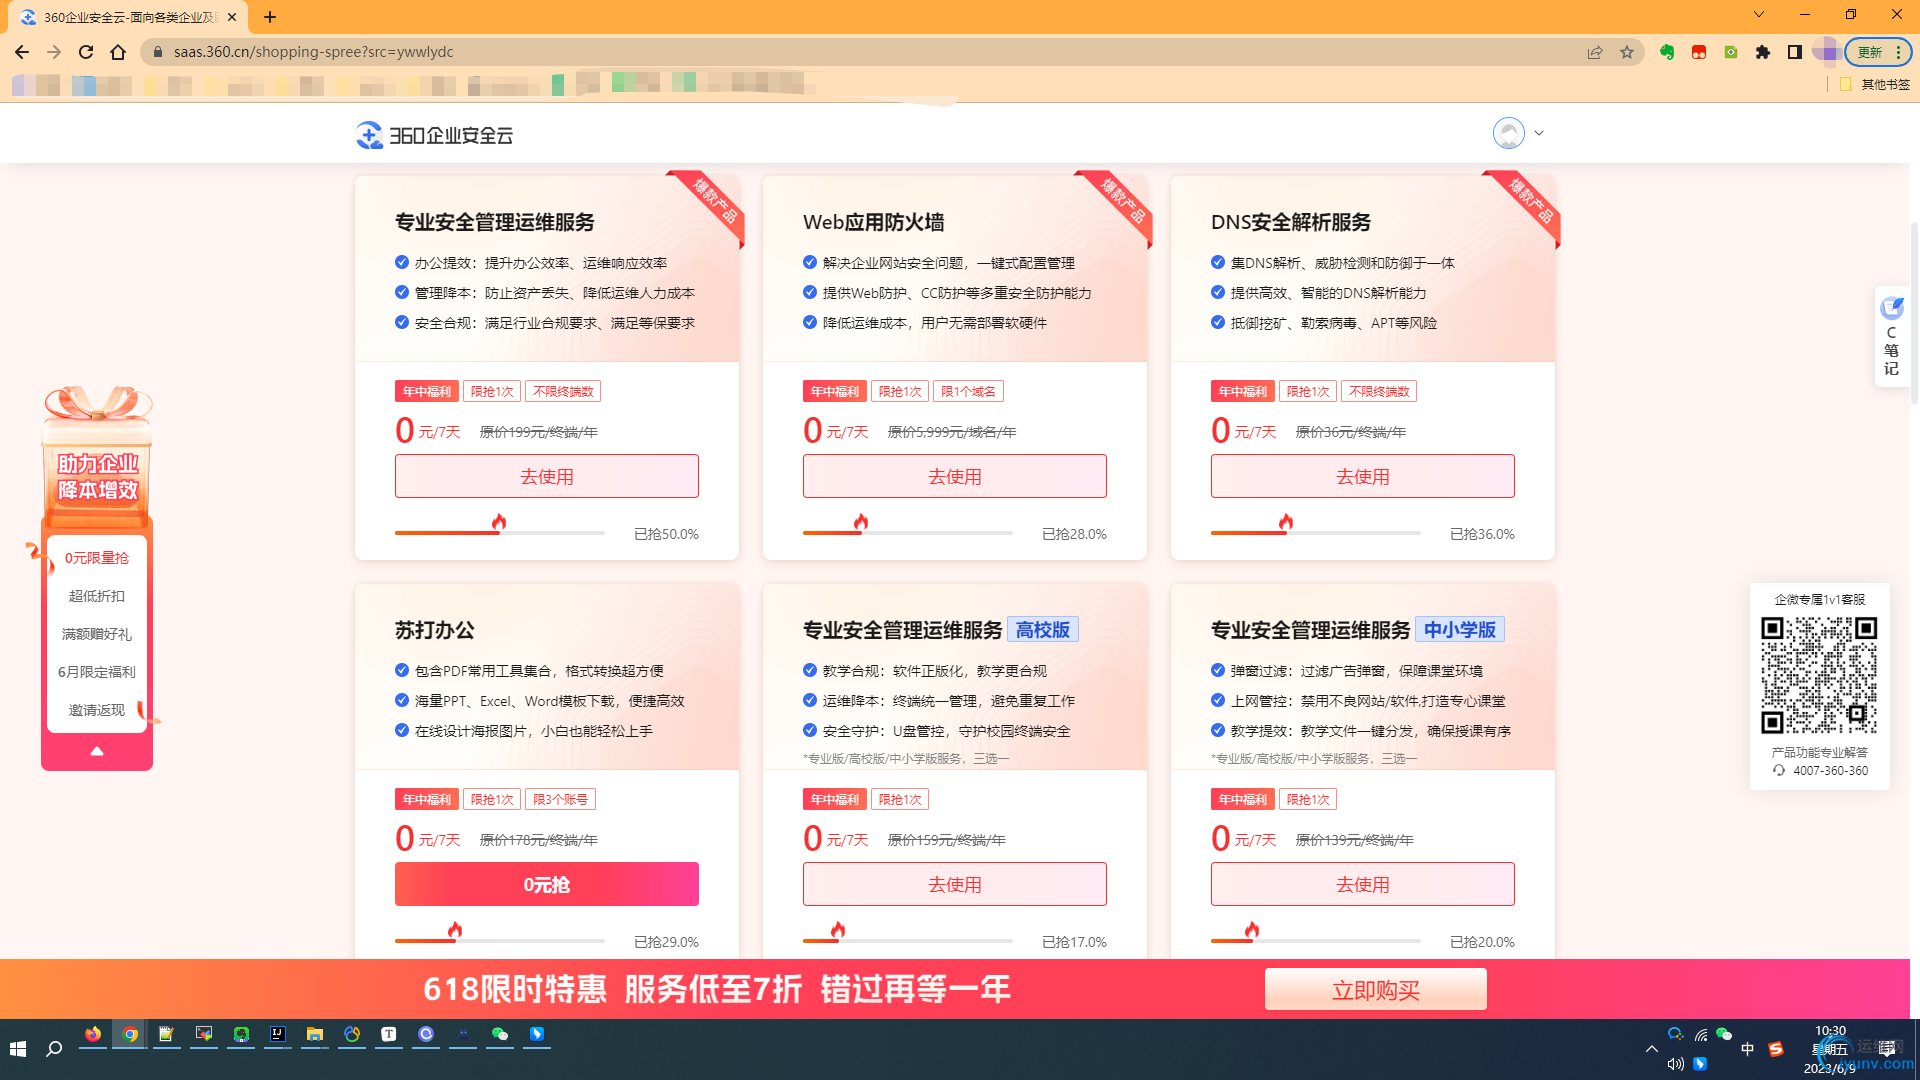Click 去使用 for 专业安全管理运维服务 top card
Screen dimensions: 1920x1080
547,476
